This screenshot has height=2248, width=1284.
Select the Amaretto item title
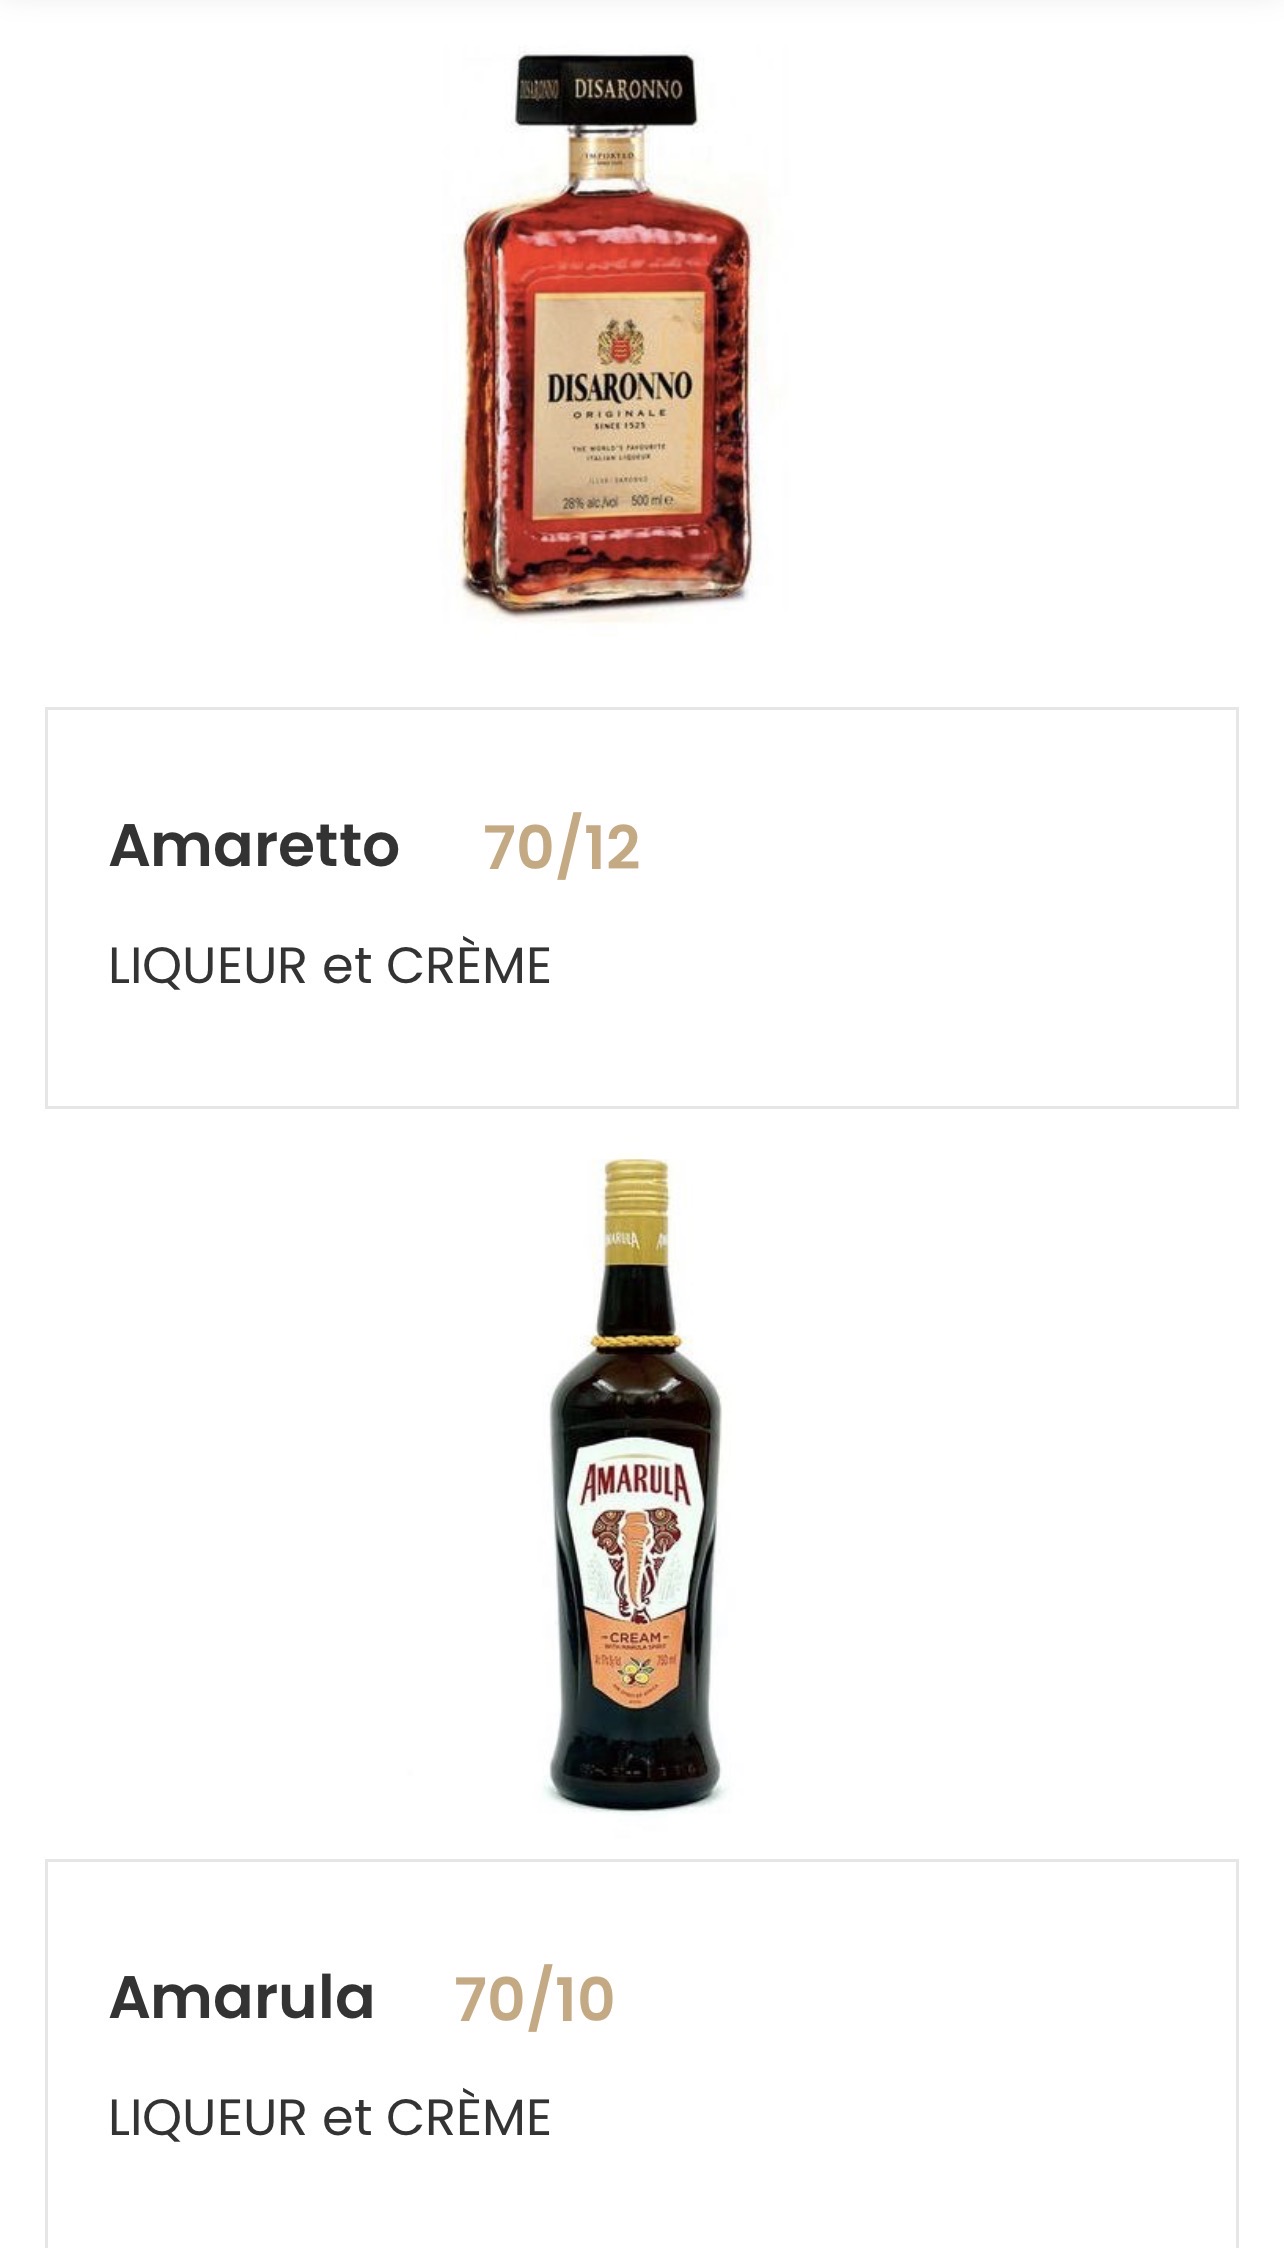click(254, 846)
